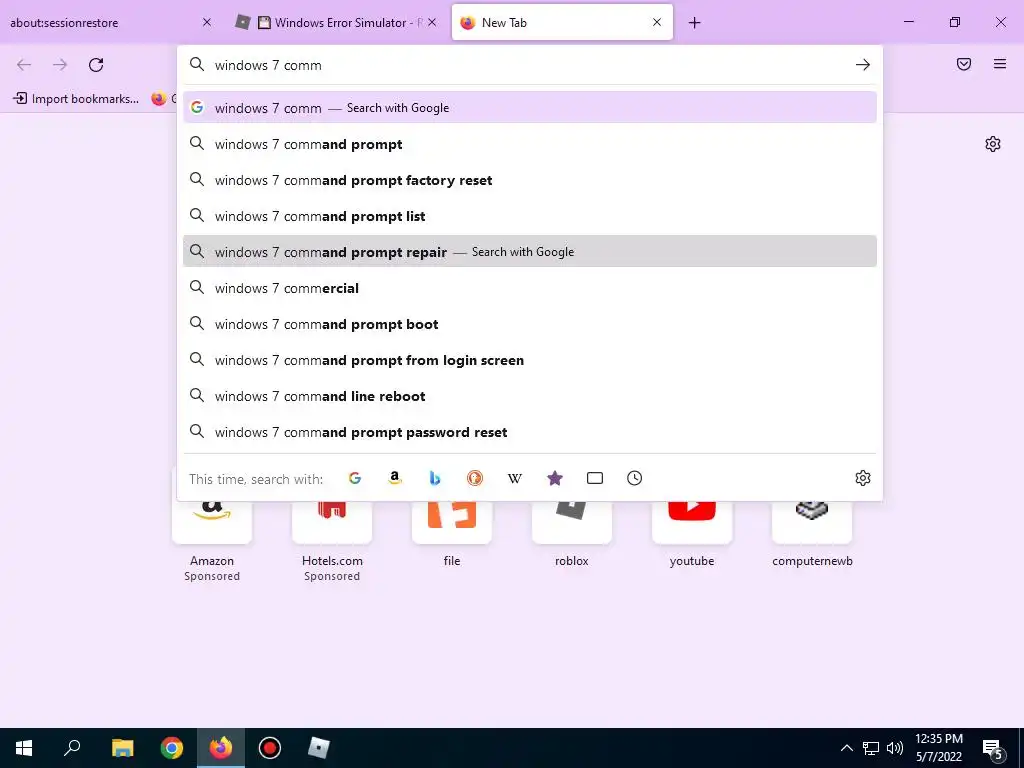Search open tabs using the tab icon
This screenshot has width=1024, height=768.
[595, 478]
